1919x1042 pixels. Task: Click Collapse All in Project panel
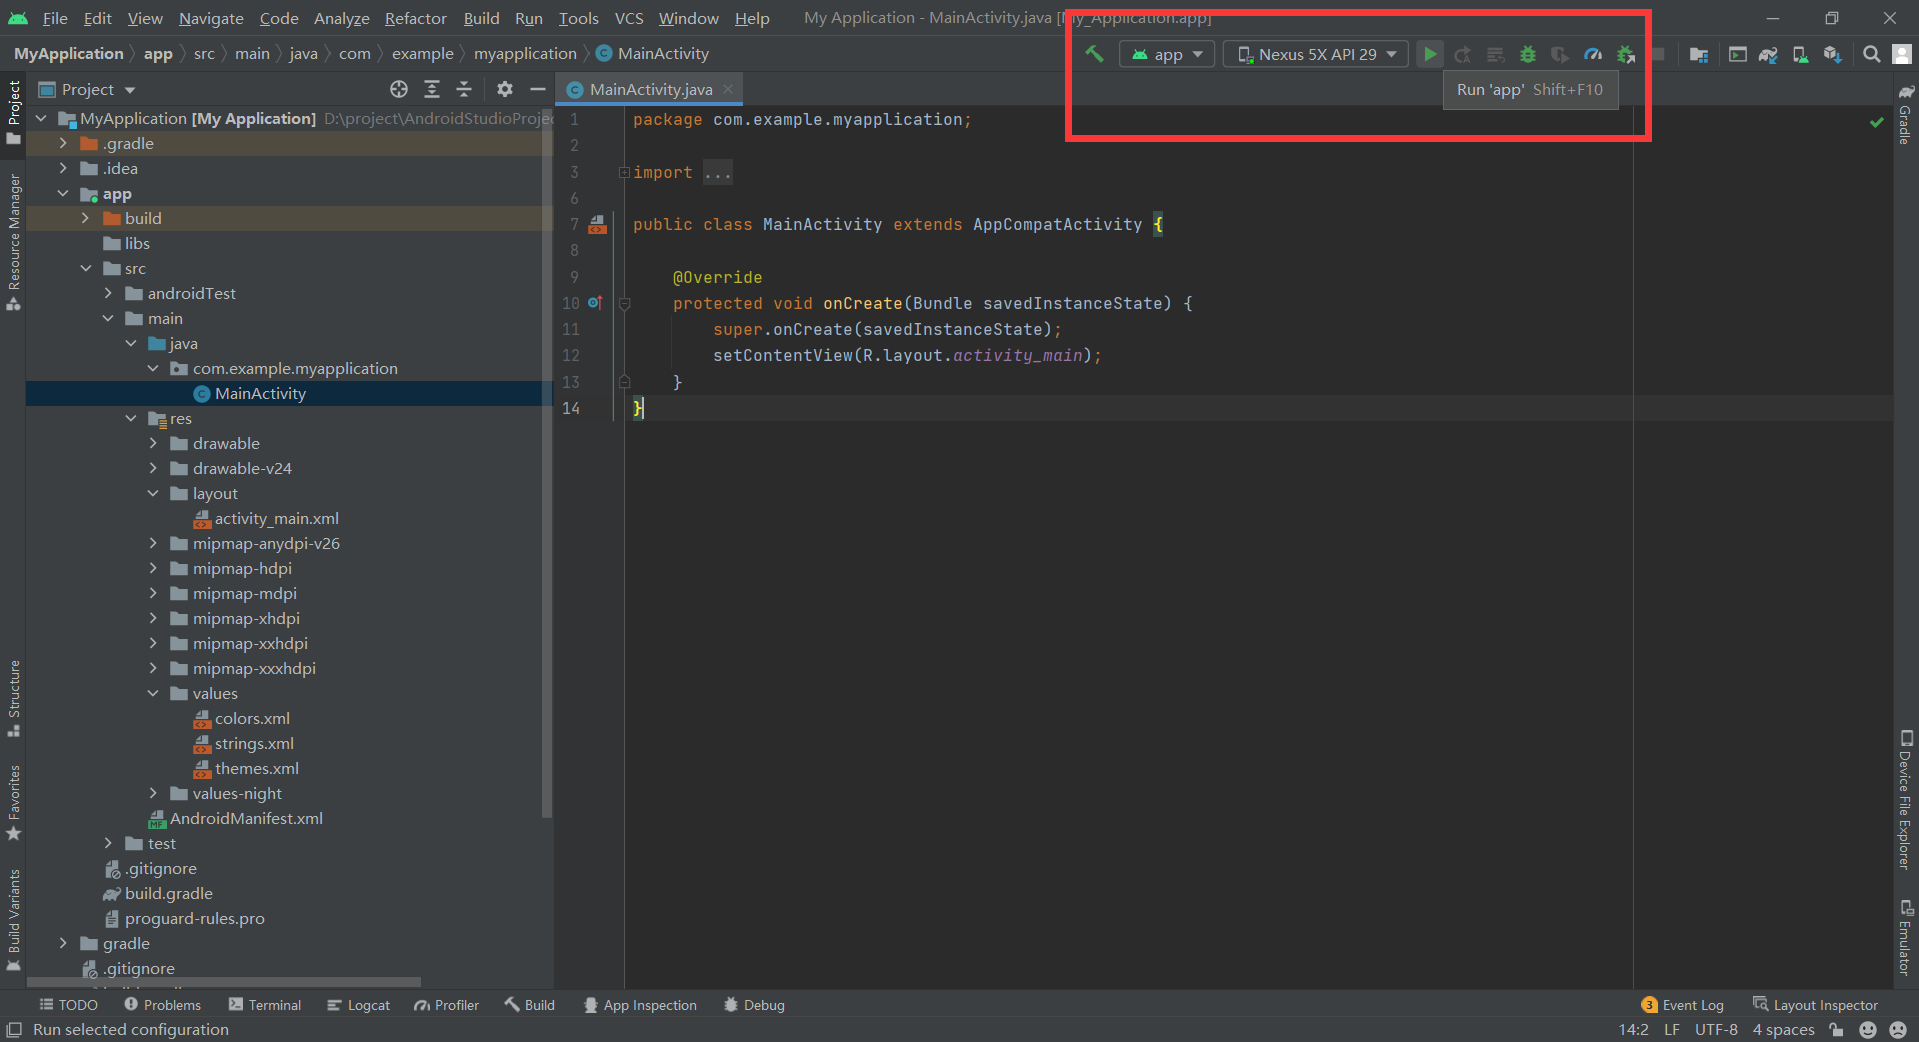point(464,89)
